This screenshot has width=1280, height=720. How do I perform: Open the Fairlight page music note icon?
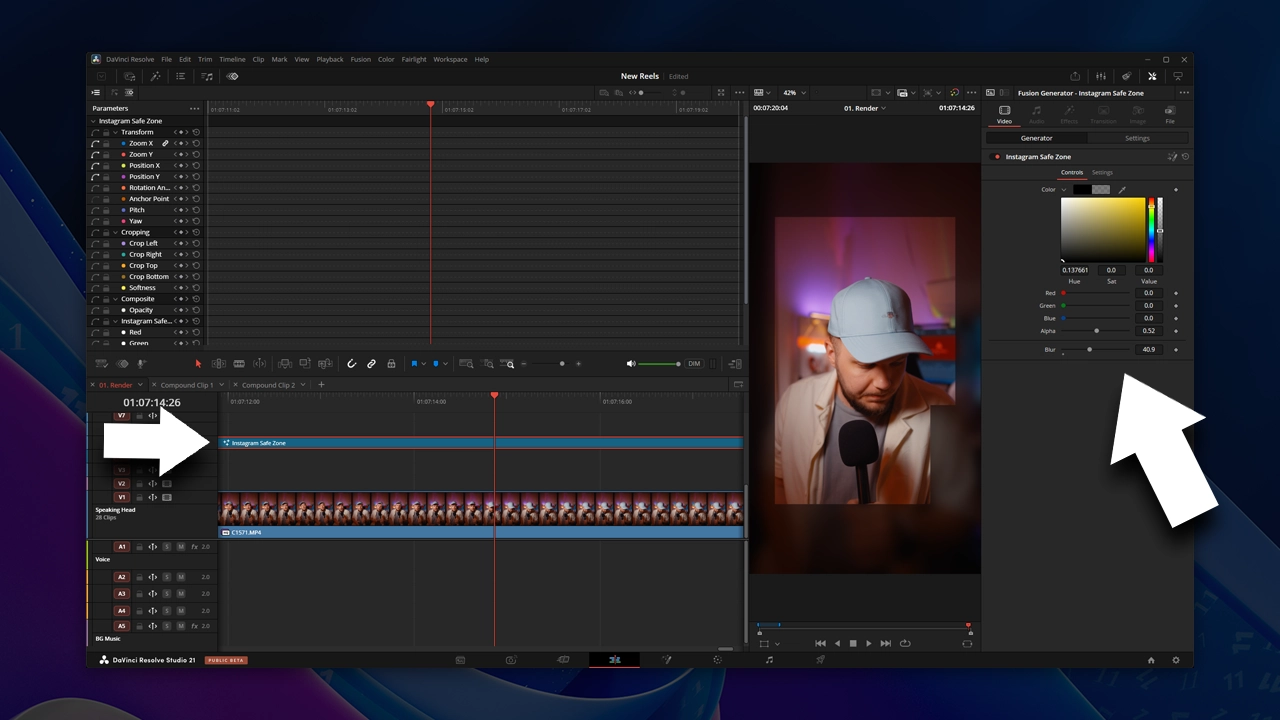click(769, 660)
